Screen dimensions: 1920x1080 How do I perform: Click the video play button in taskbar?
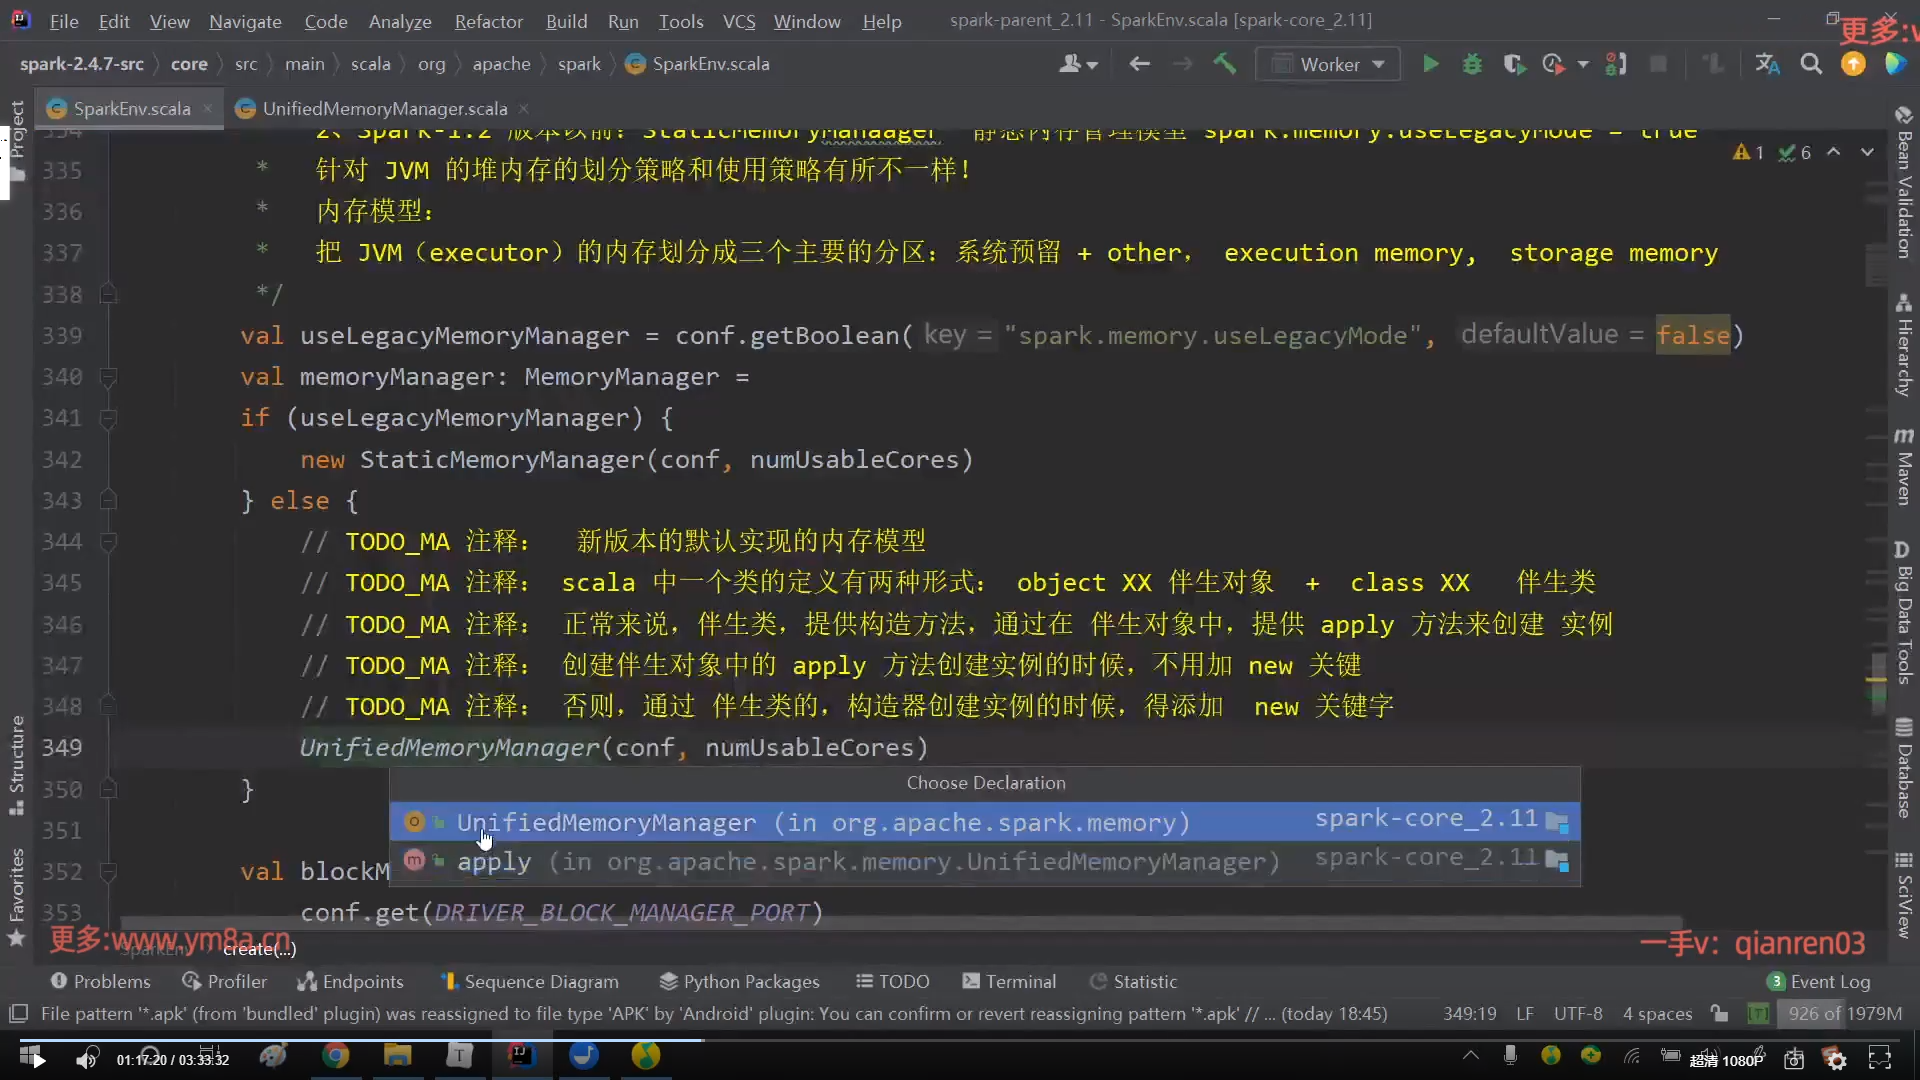39,1060
